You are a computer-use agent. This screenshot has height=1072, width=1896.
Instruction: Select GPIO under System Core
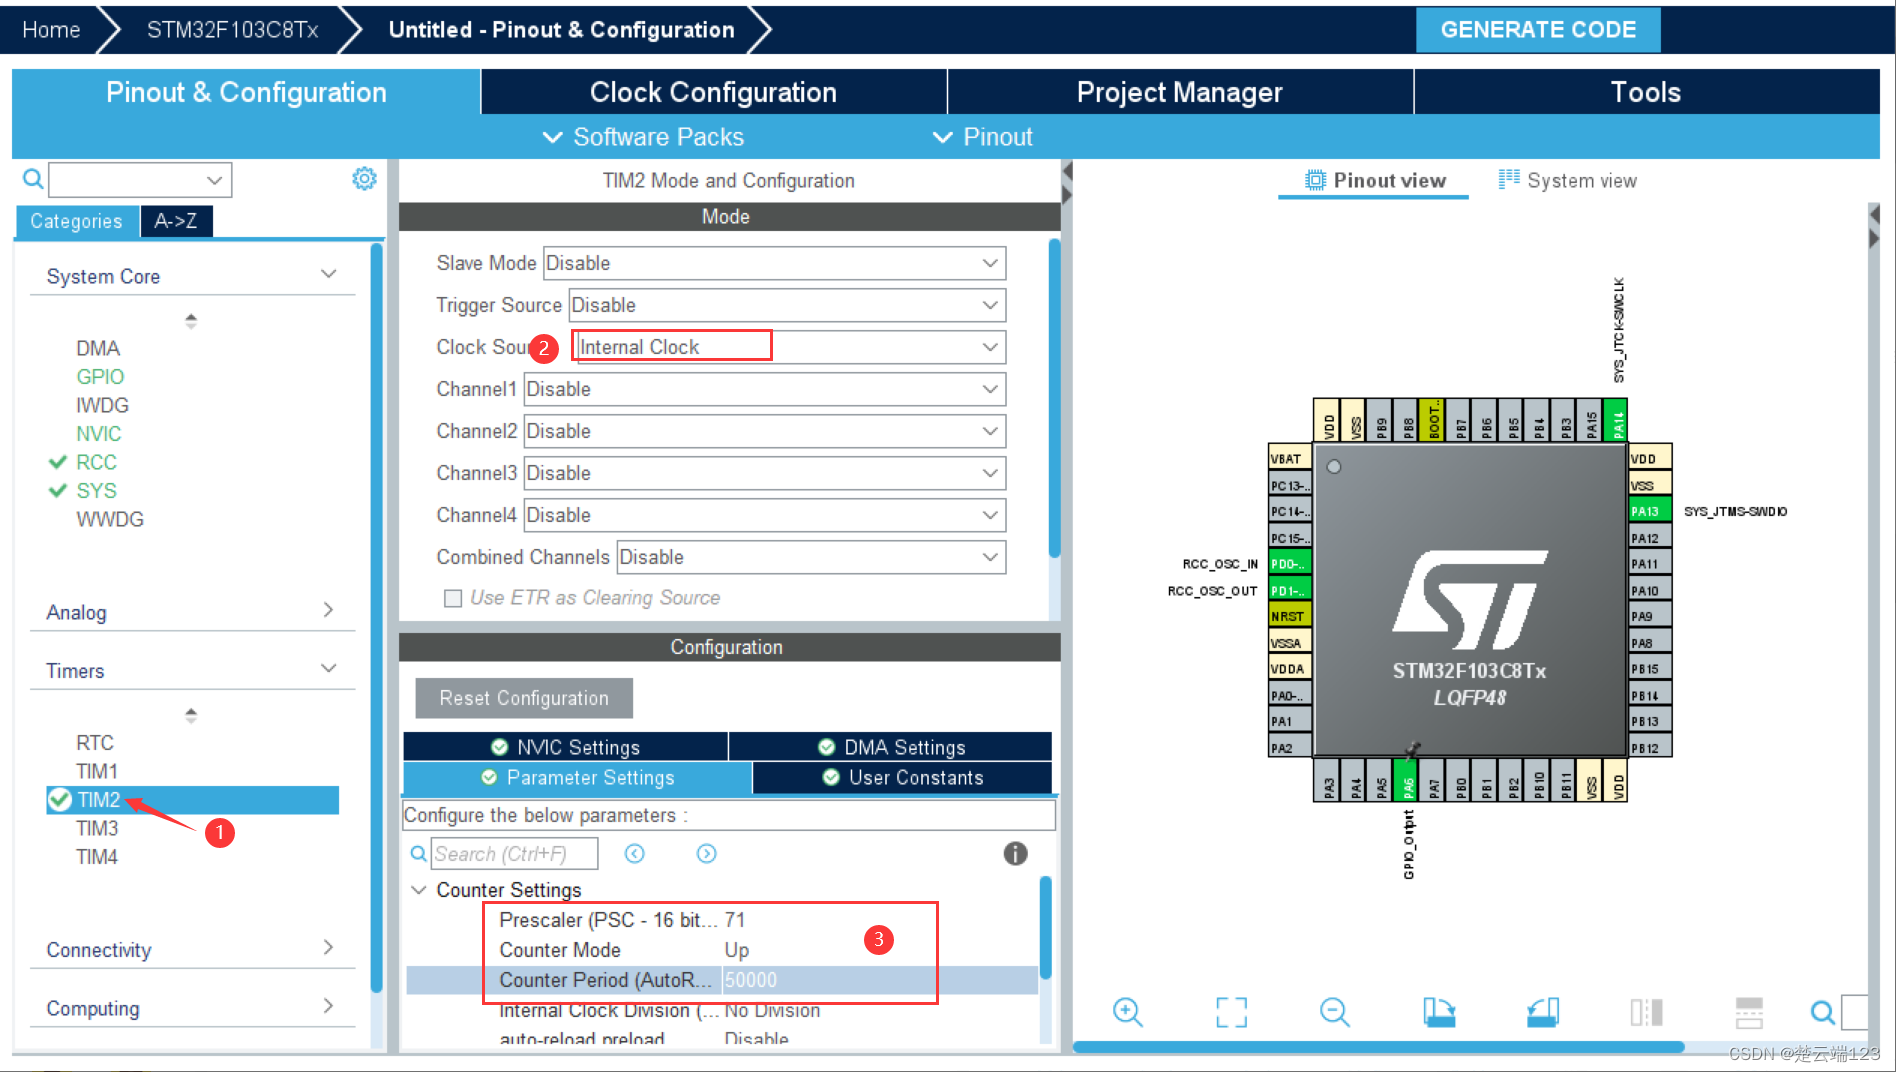(100, 376)
